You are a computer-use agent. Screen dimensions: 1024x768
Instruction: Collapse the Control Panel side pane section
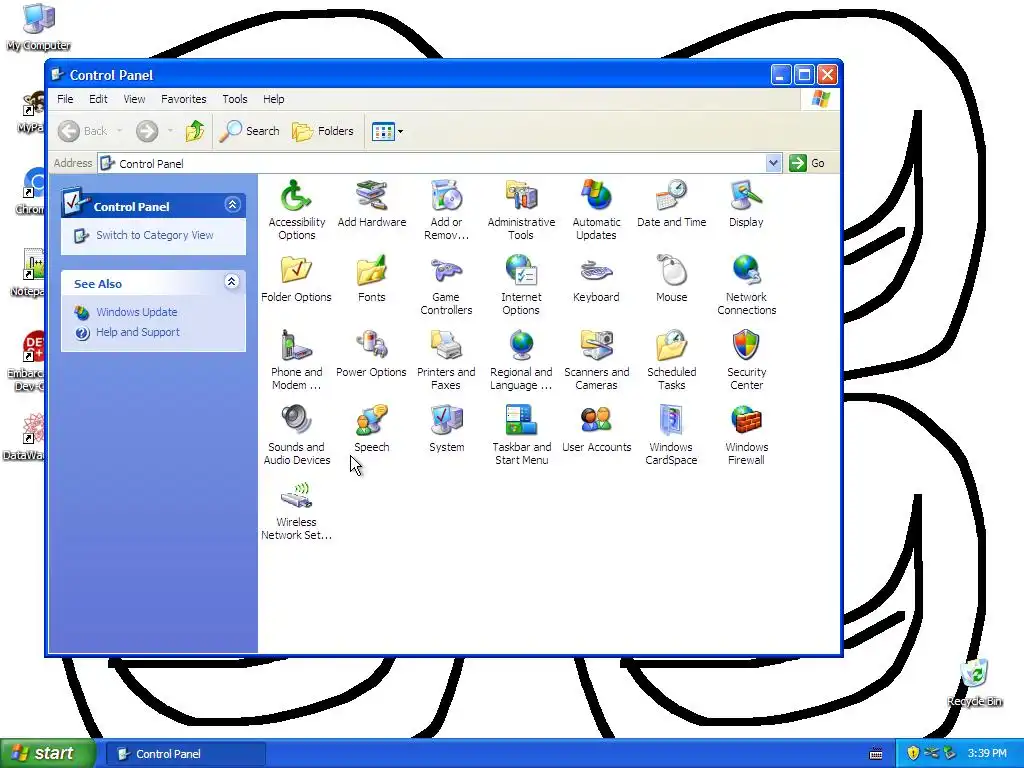click(232, 205)
